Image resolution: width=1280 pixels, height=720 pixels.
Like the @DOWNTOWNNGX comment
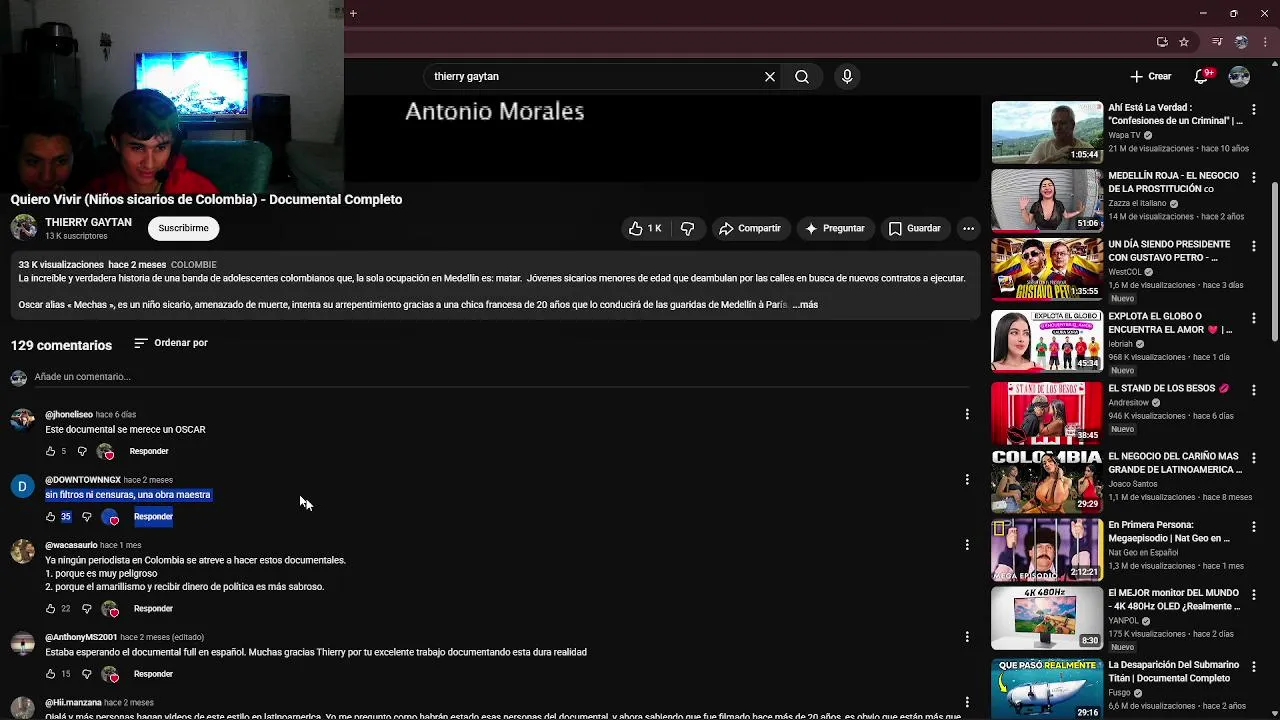click(50, 517)
